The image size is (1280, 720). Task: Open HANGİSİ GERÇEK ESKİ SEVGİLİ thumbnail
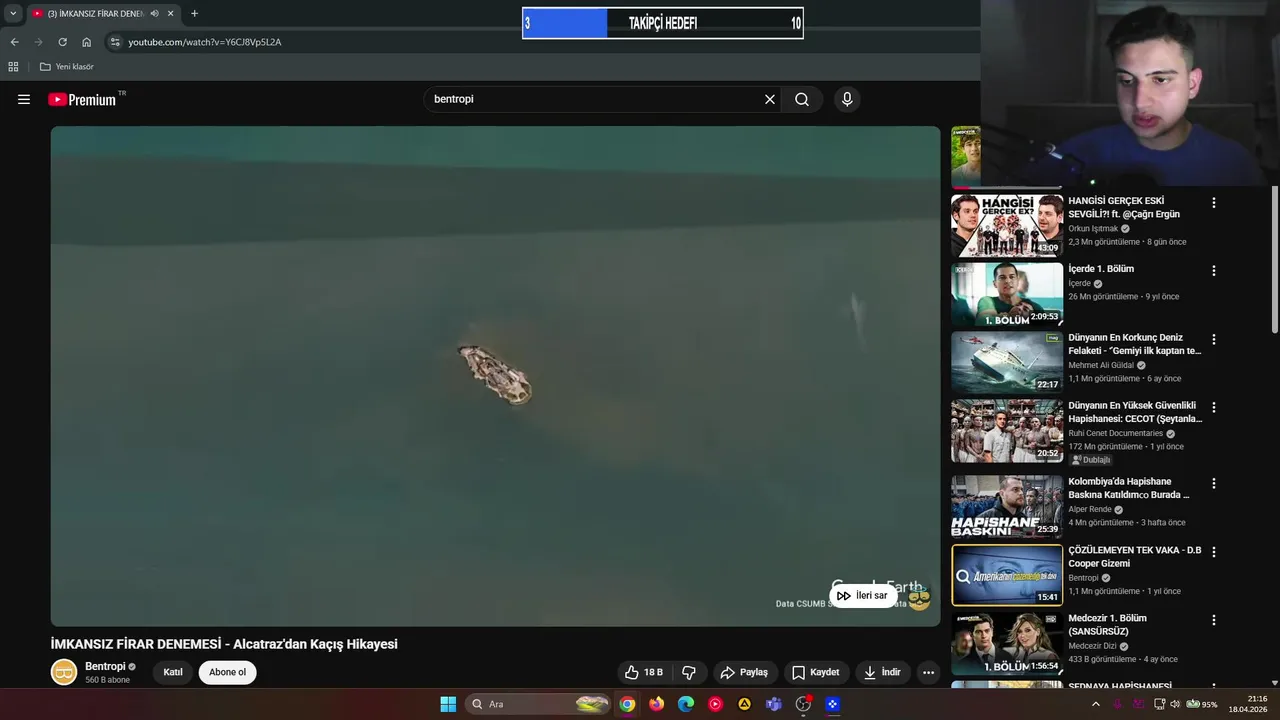tap(1006, 225)
